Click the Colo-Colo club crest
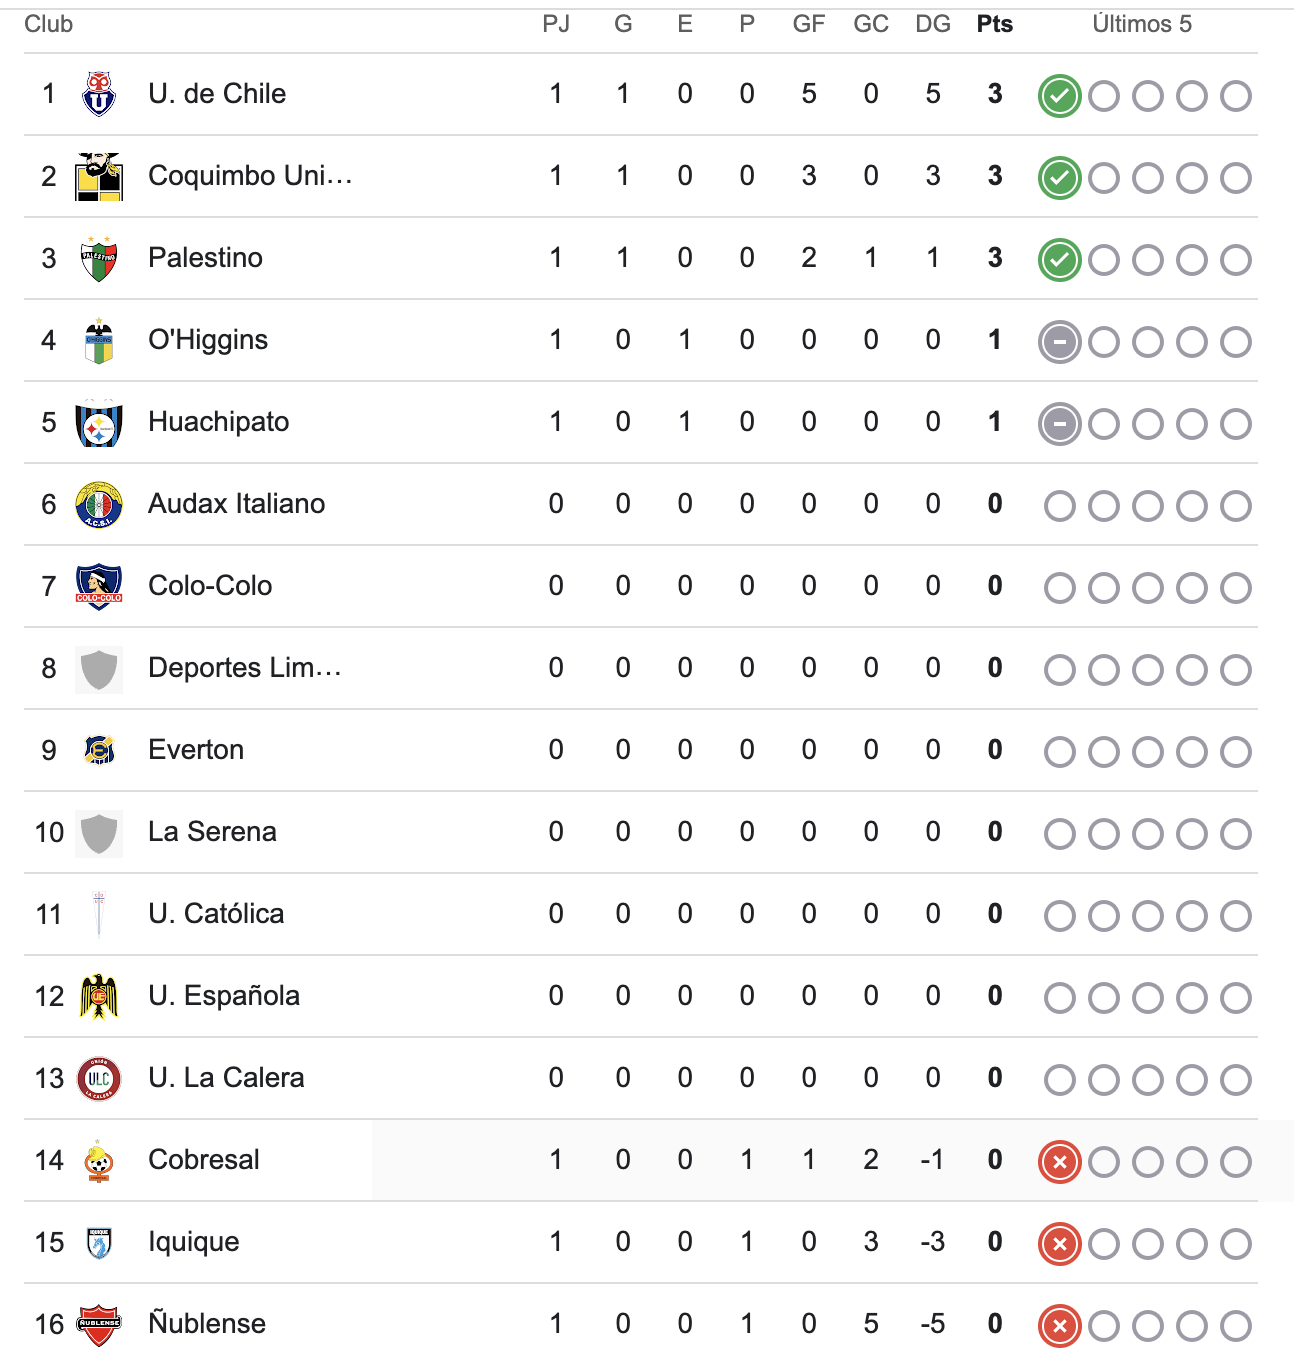 (x=98, y=587)
